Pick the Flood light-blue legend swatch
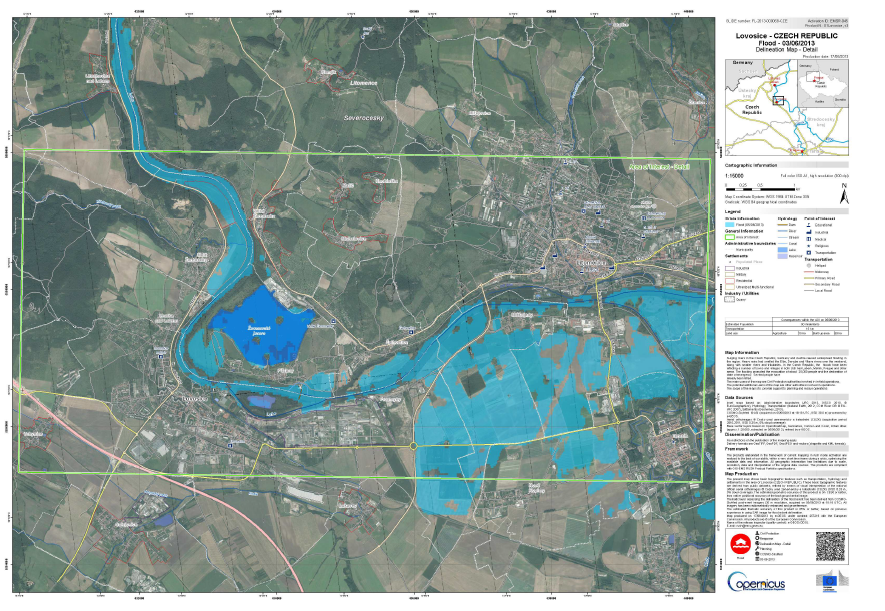The width and height of the screenshot is (885, 611). click(x=728, y=225)
